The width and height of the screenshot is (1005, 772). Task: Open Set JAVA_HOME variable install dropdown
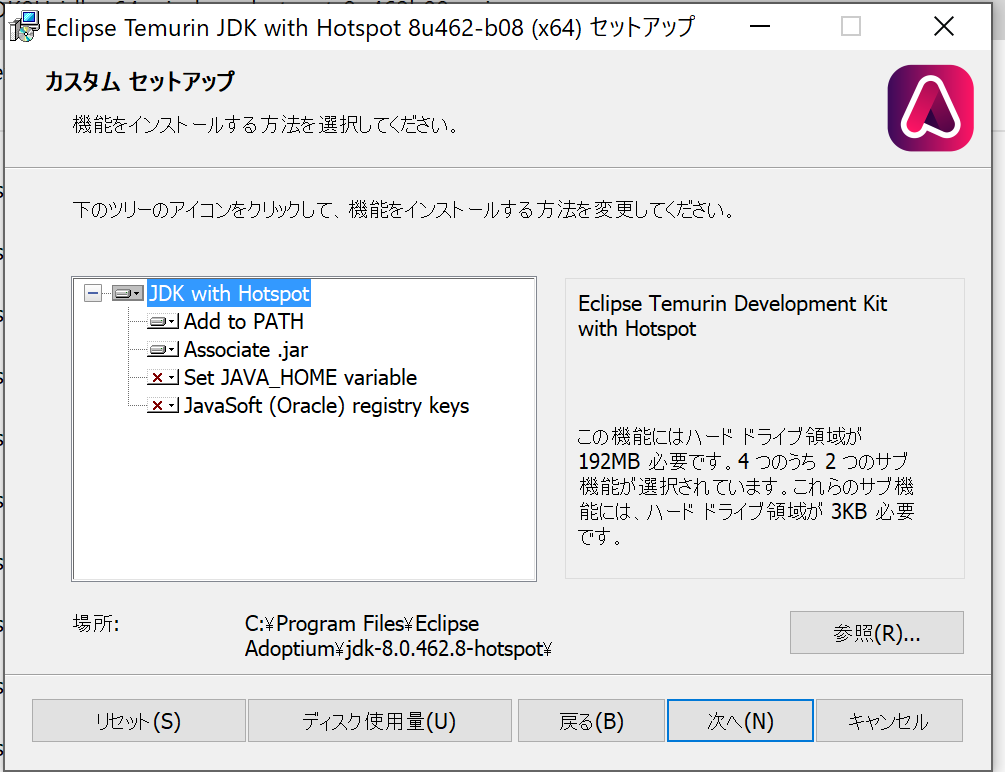click(163, 378)
